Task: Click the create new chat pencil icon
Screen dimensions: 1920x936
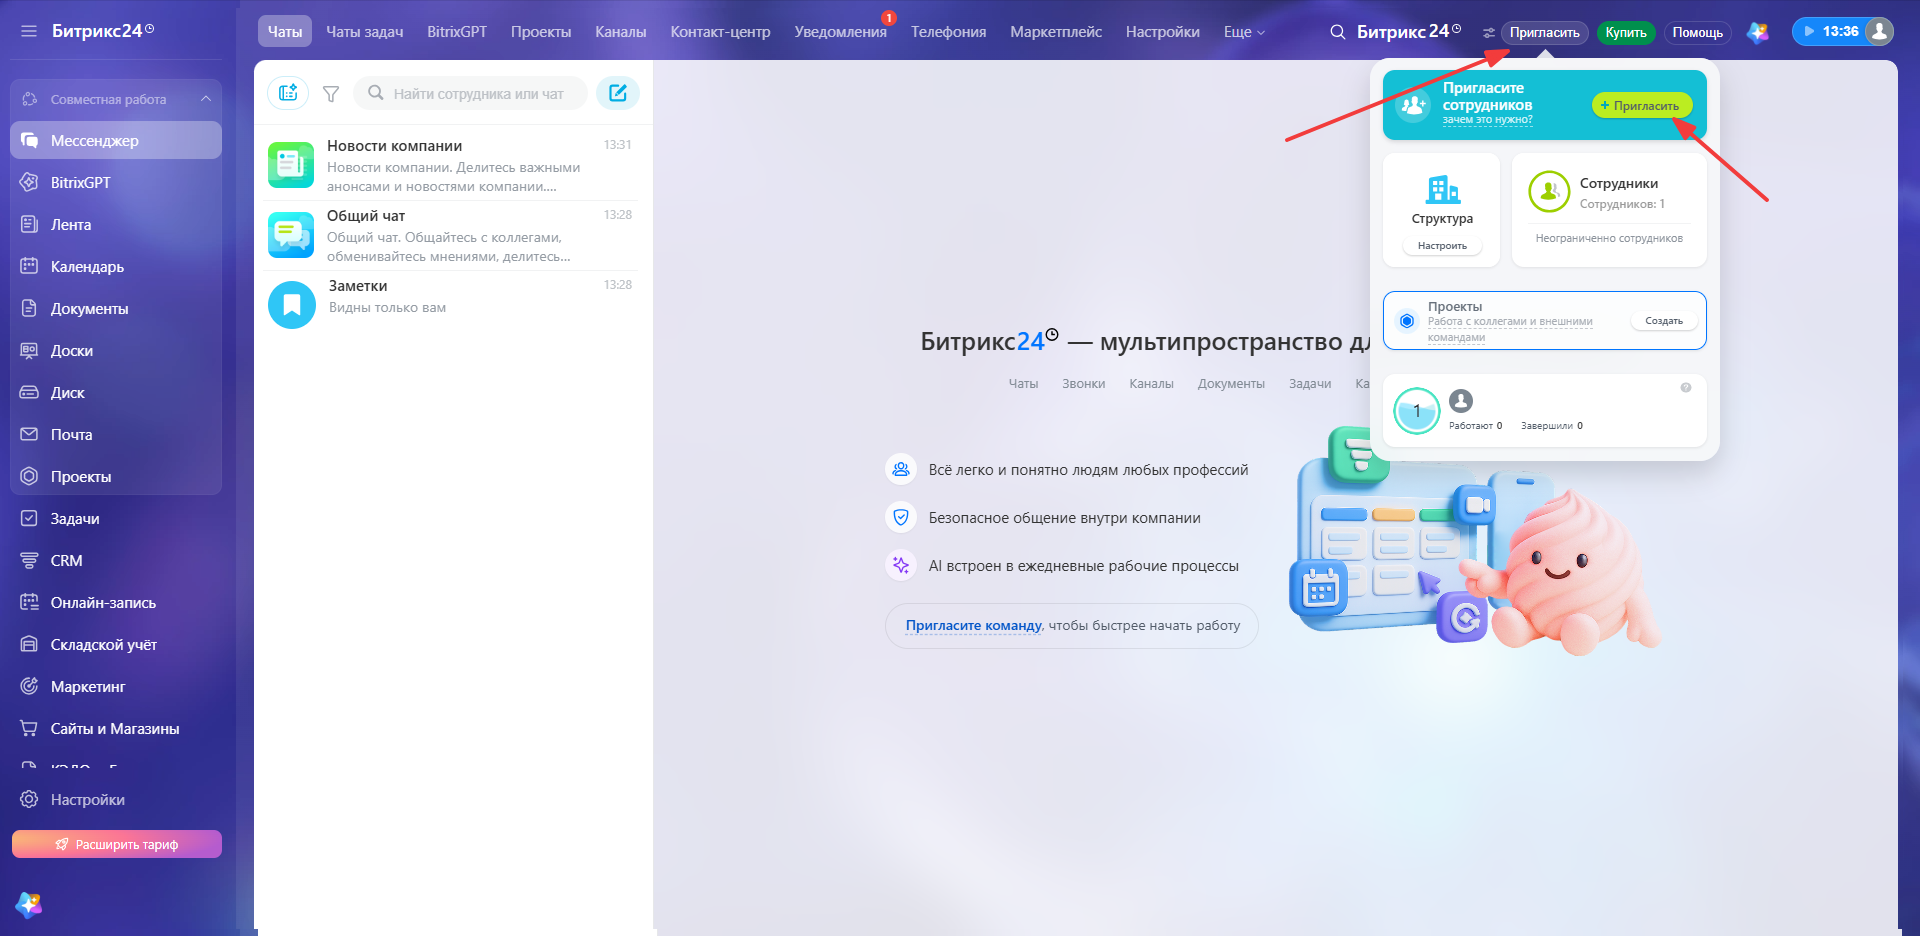Action: click(618, 93)
